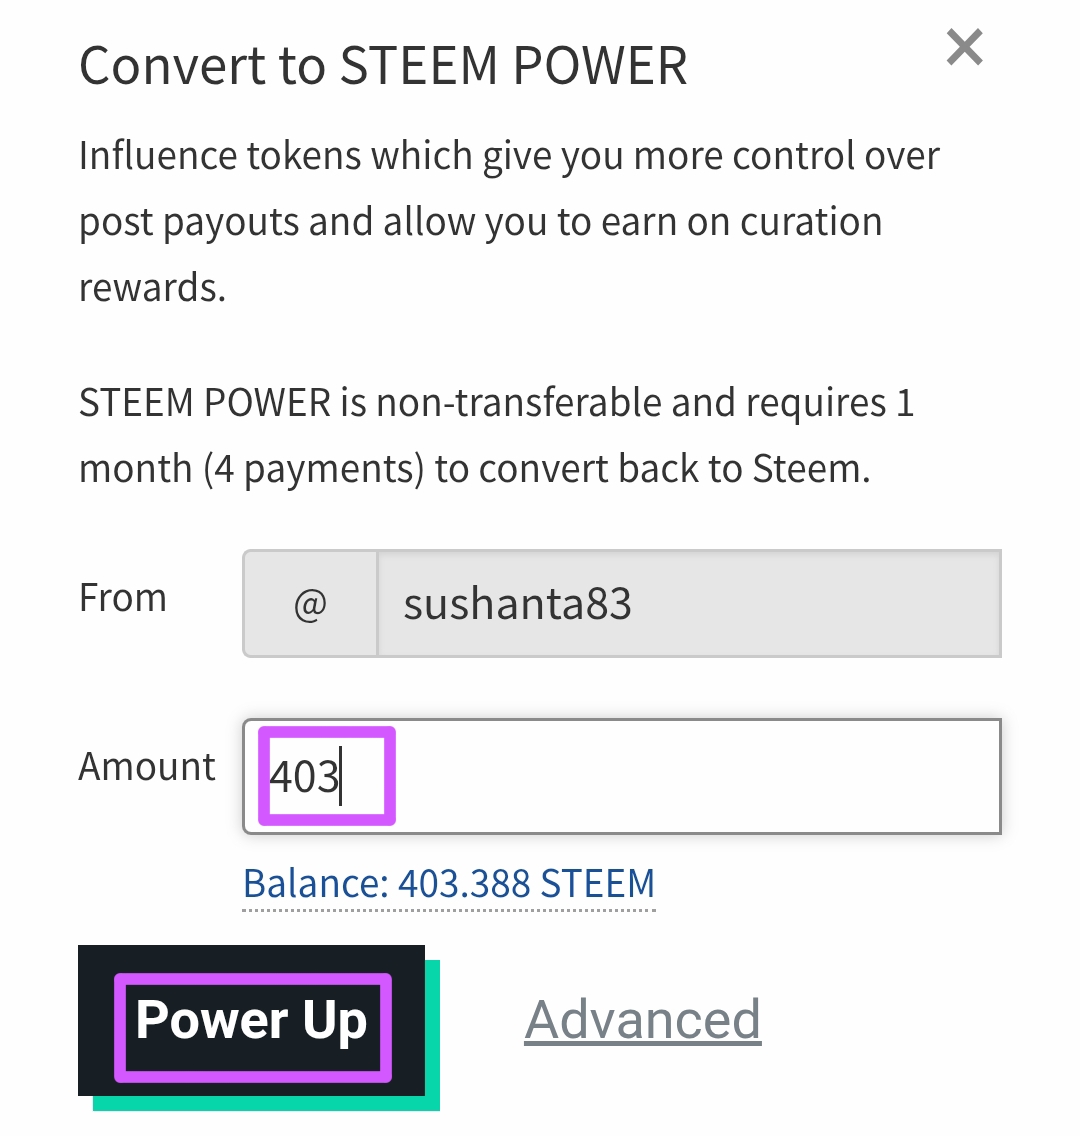Click the 4 payments notice line
This screenshot has width=1080, height=1136.
(474, 469)
